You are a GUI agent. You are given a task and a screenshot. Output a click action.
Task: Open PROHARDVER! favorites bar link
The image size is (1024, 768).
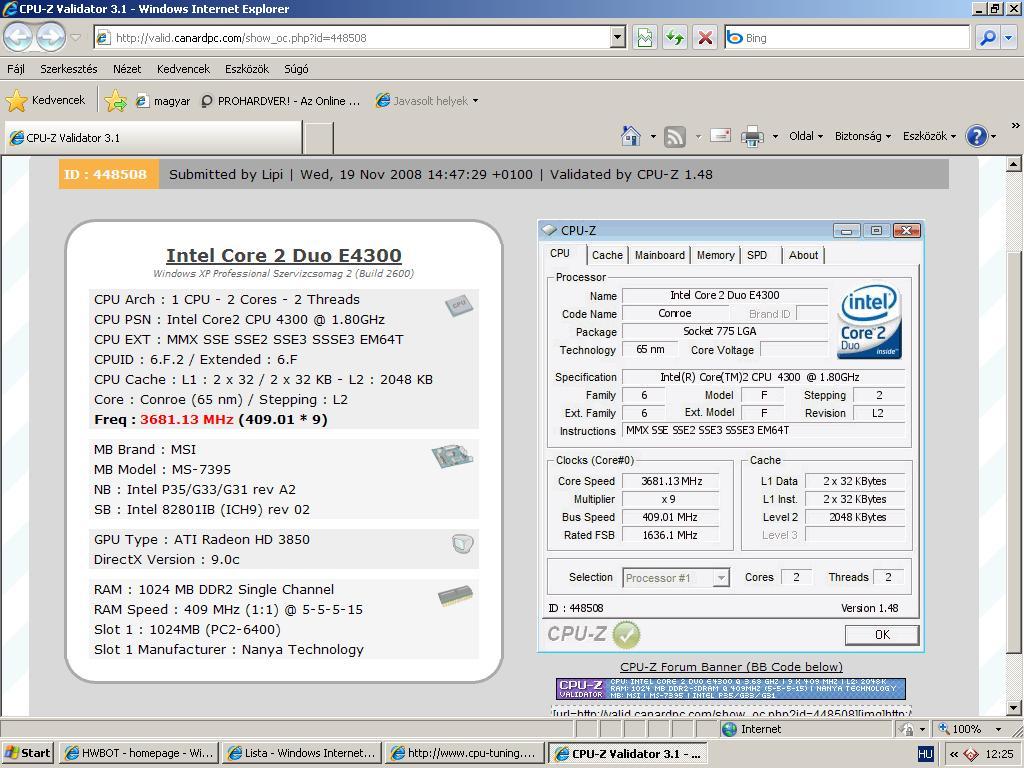point(281,101)
